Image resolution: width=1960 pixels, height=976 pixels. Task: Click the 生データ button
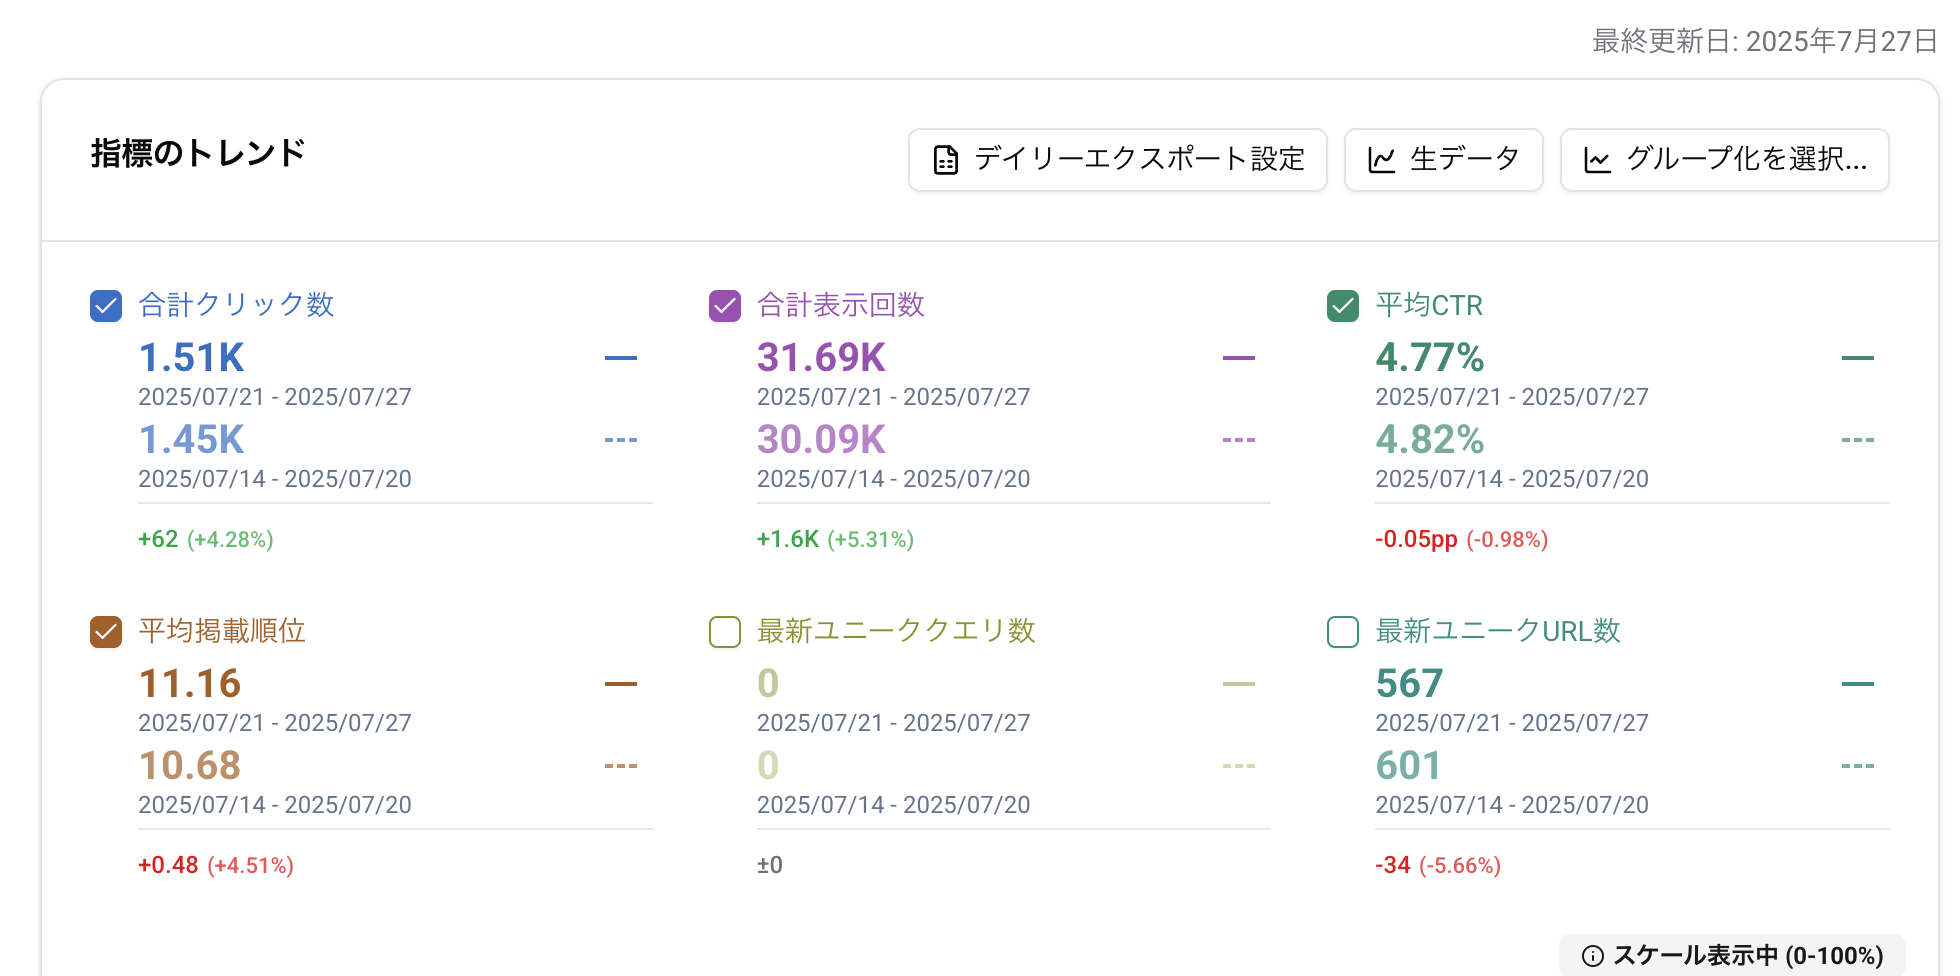(1443, 159)
